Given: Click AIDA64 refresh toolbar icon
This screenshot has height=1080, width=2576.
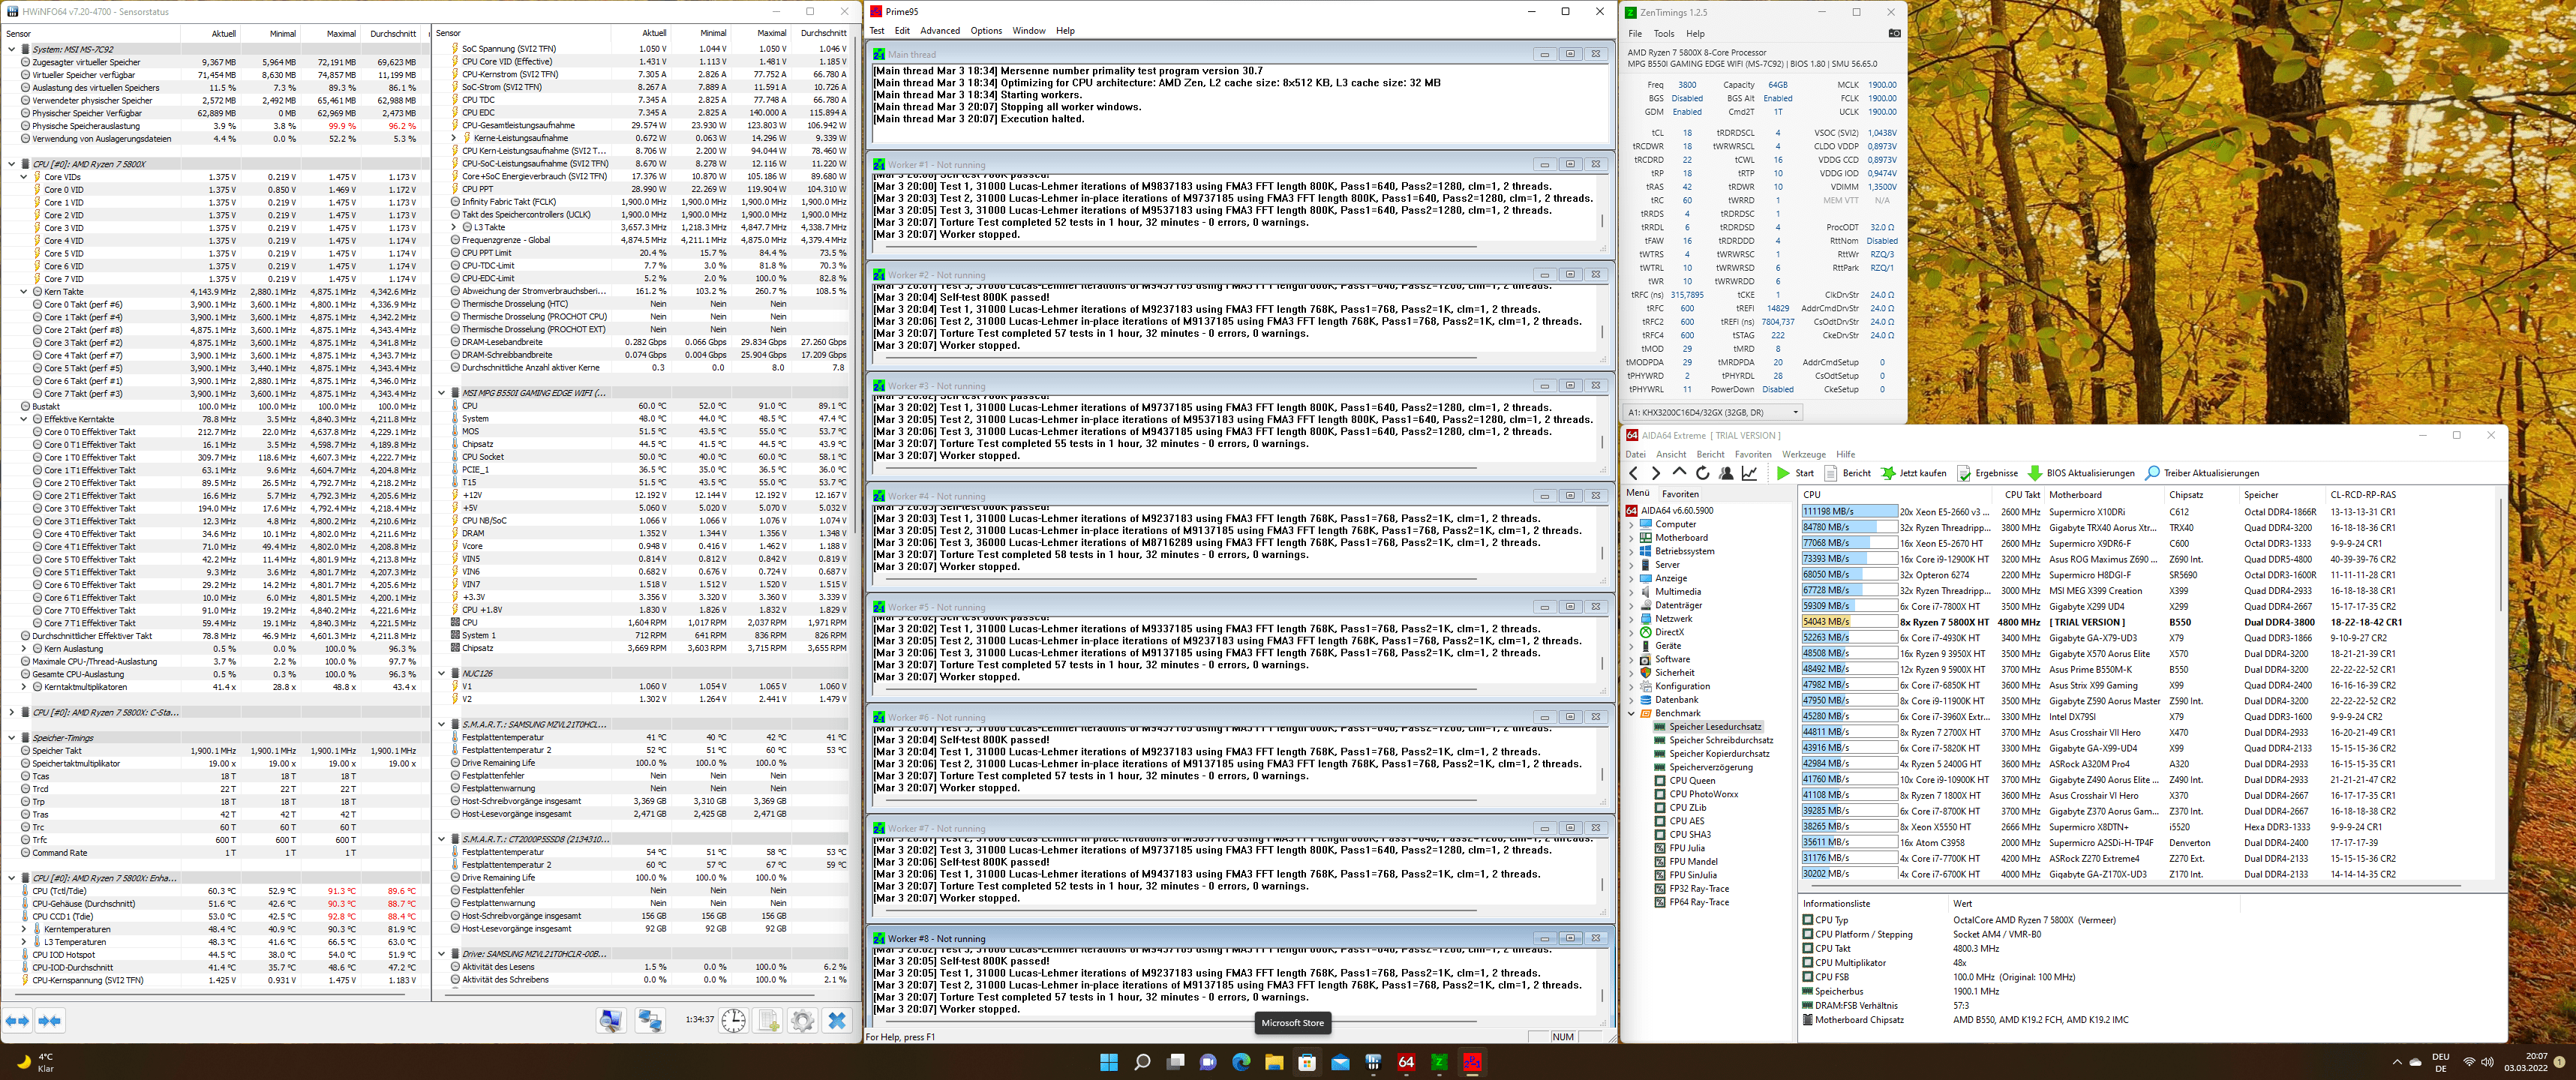Looking at the screenshot, I should 1702,473.
